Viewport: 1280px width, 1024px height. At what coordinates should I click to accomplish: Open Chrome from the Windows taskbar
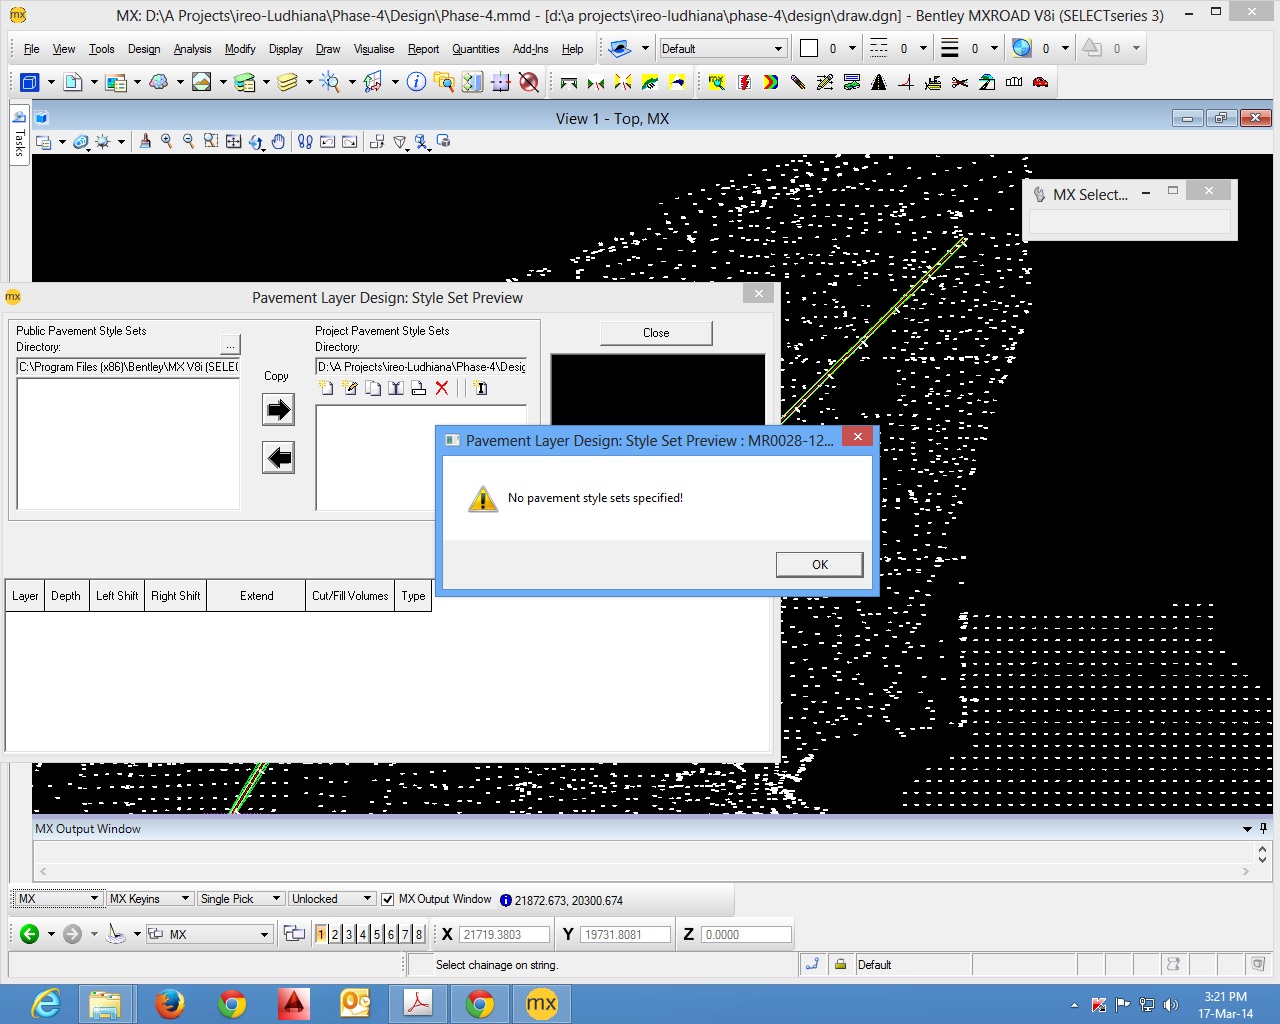click(232, 1003)
